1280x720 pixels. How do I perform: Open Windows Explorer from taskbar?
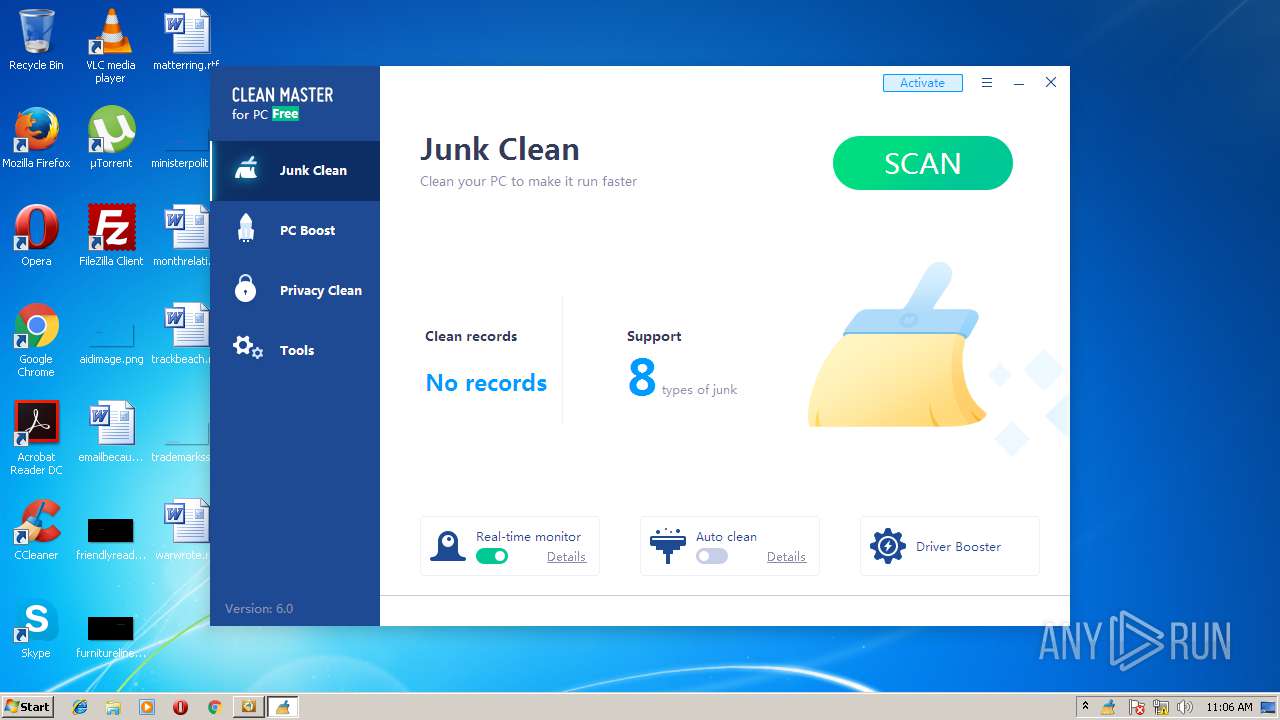click(x=113, y=707)
